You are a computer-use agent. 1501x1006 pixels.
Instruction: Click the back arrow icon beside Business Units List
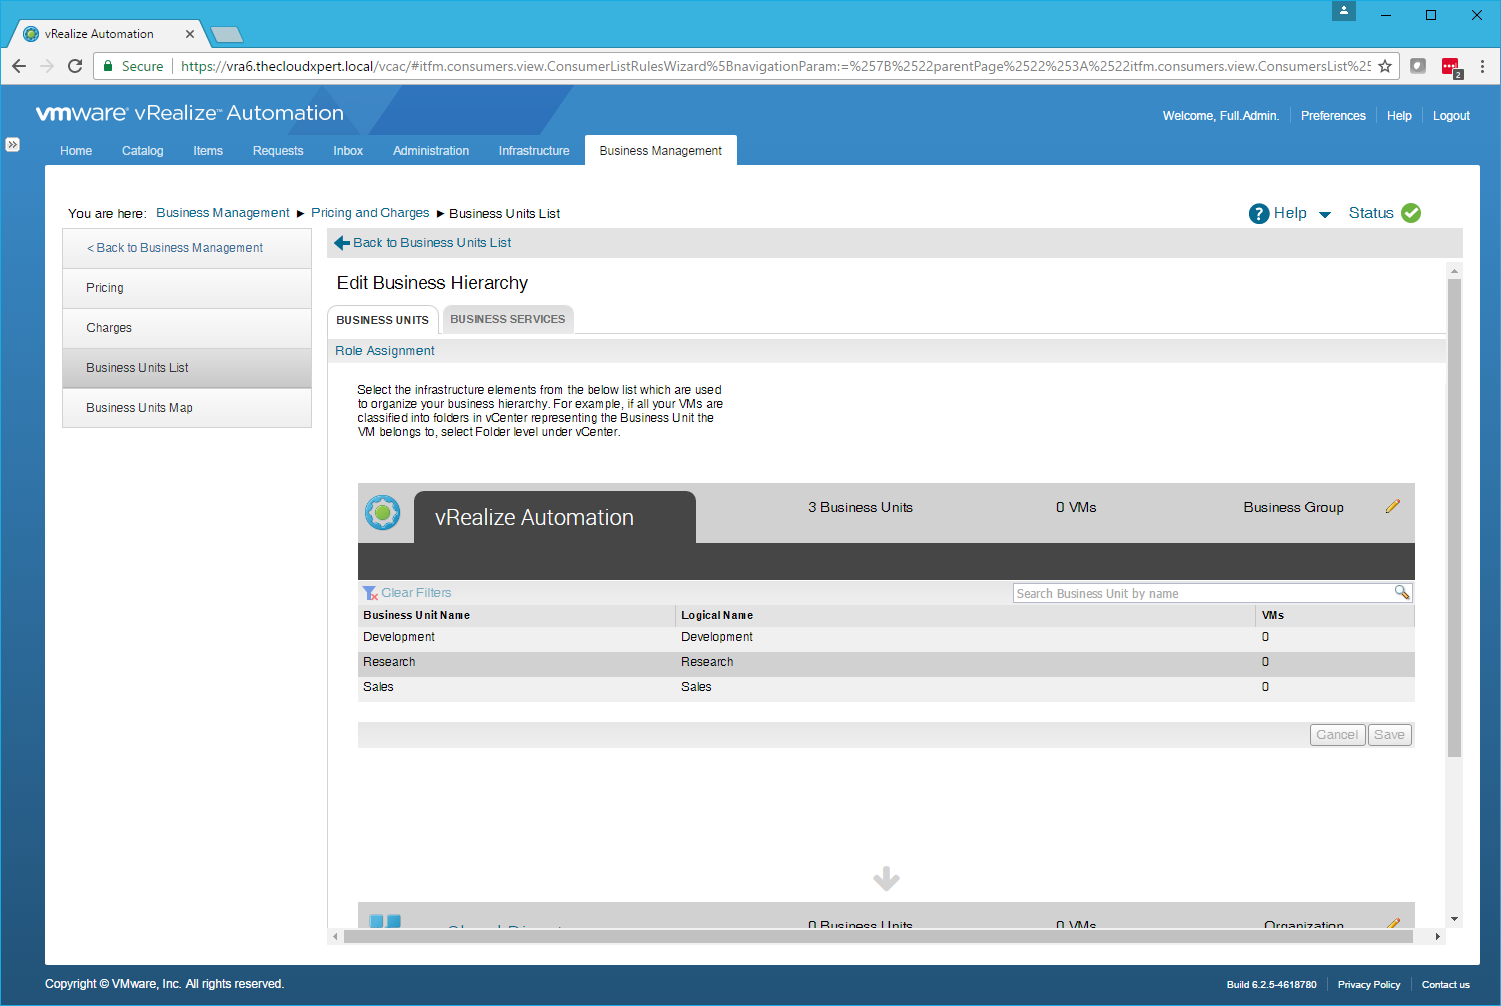coord(342,243)
